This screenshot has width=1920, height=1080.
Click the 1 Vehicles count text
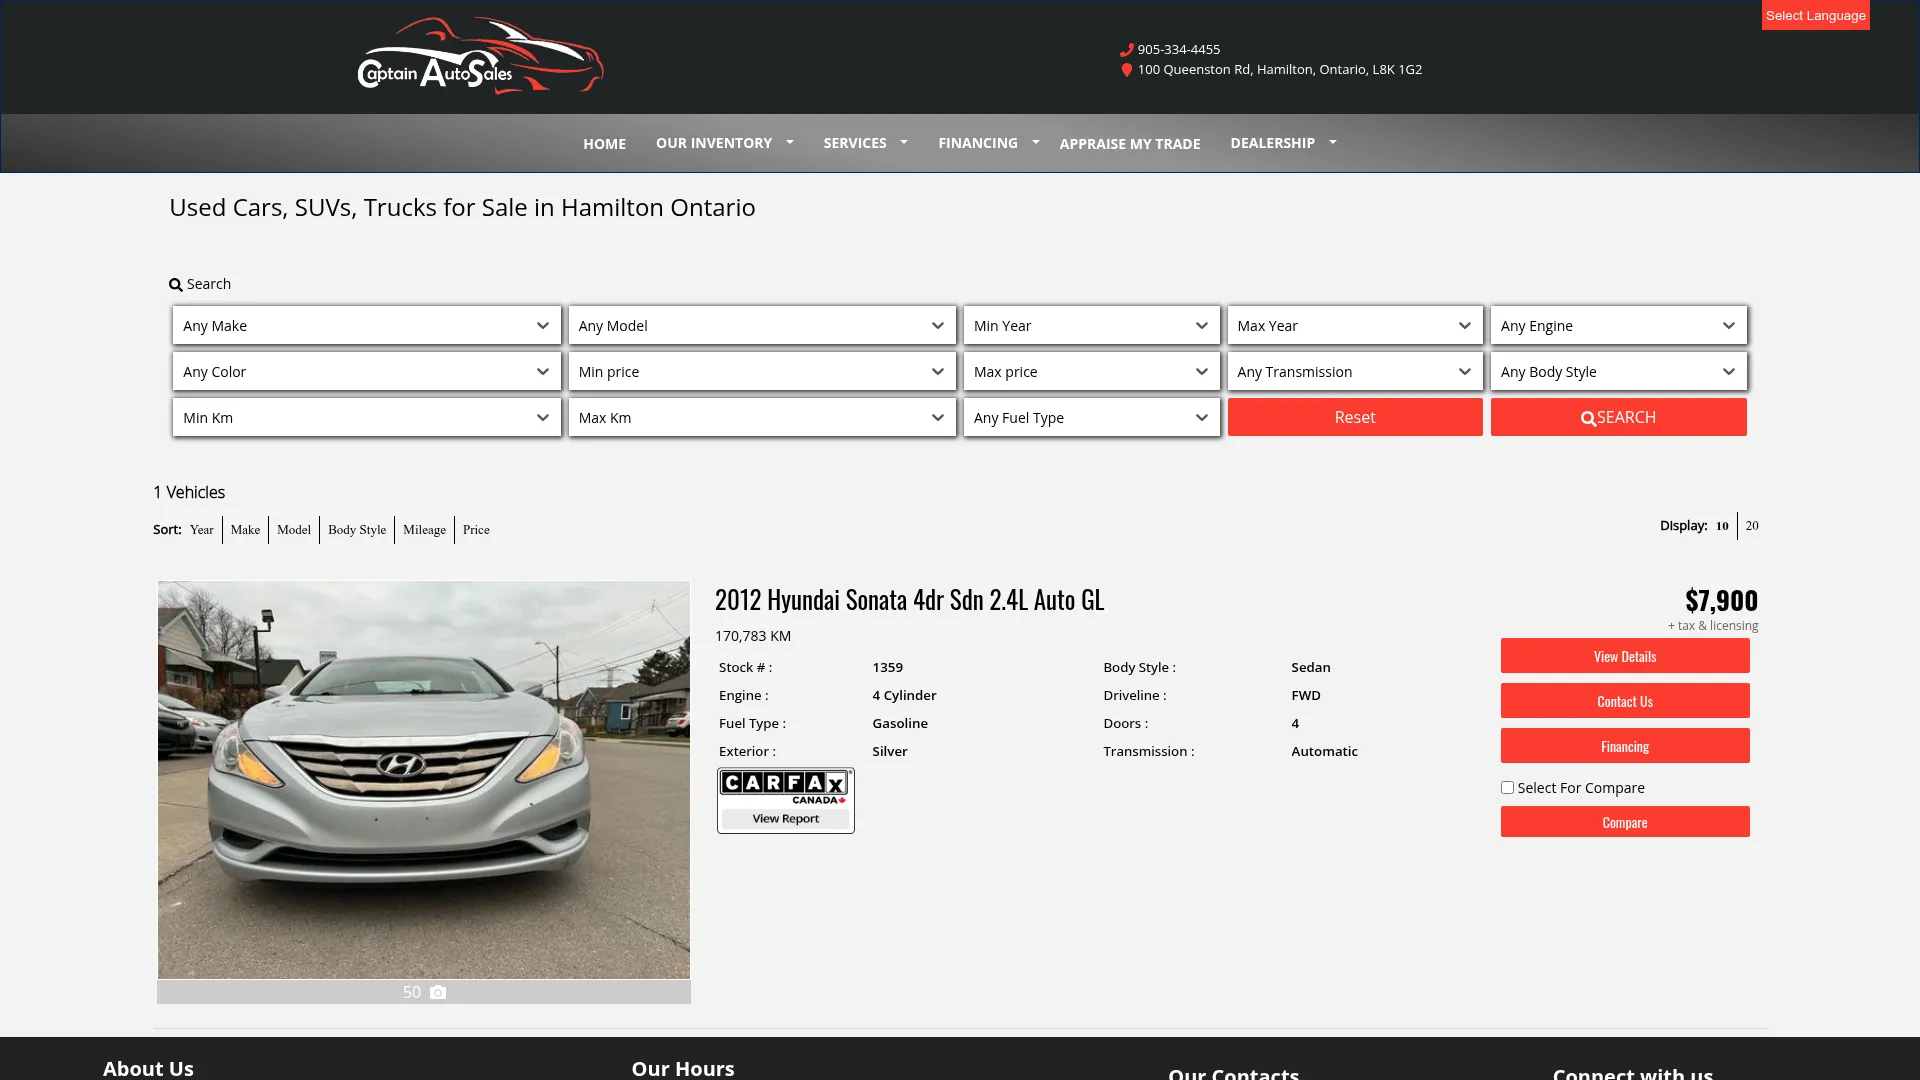189,492
